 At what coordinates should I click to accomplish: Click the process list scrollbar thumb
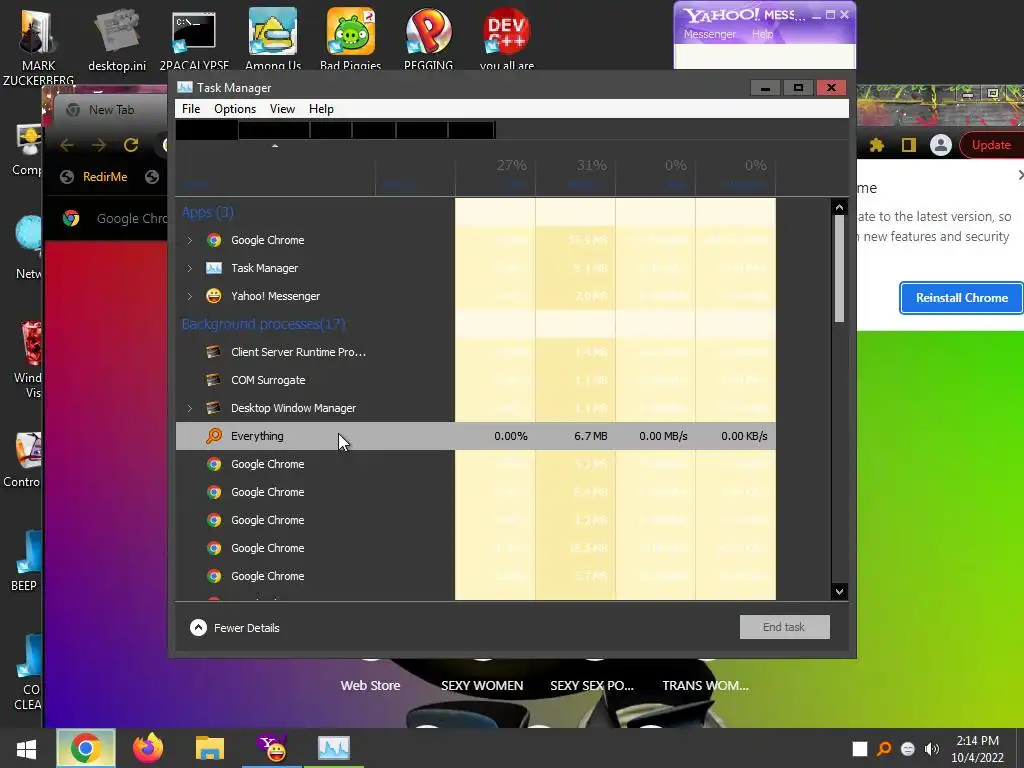click(839, 268)
